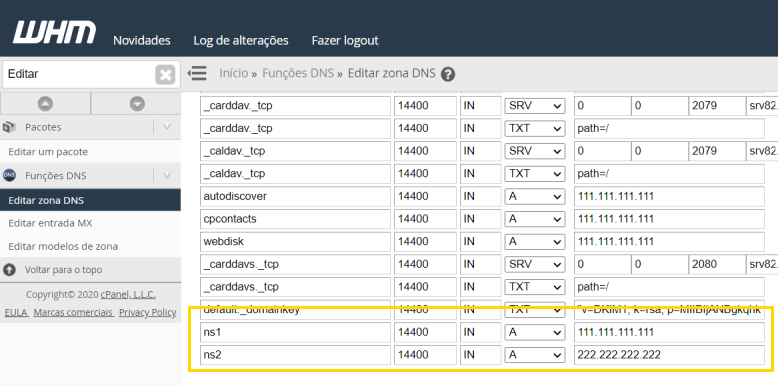Edit the webdisk name field
The width and height of the screenshot is (778, 386).
(x=295, y=242)
